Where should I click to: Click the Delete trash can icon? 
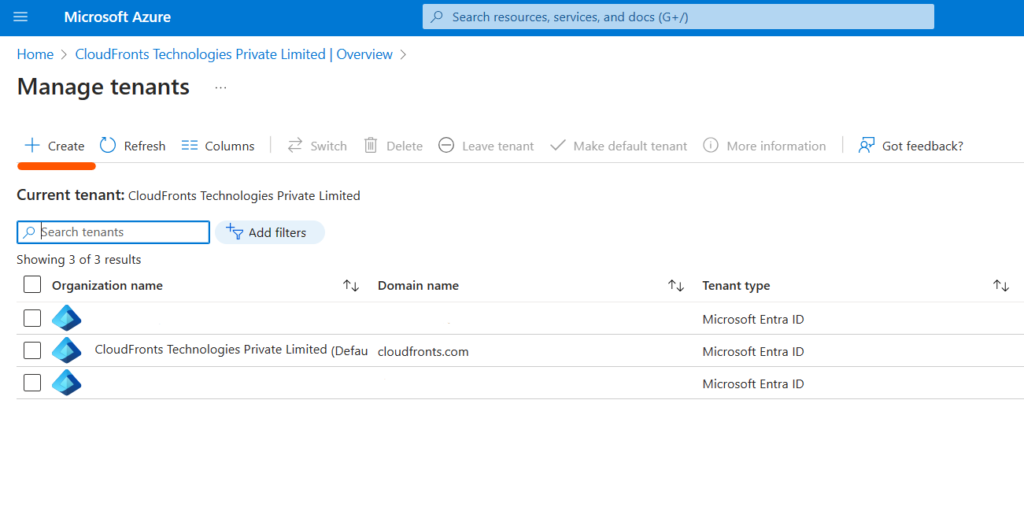(x=370, y=145)
